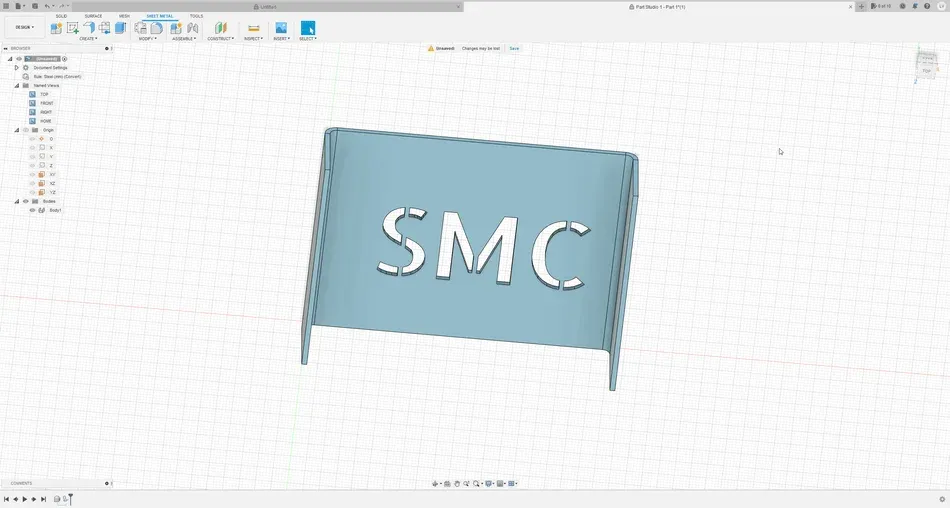The height and width of the screenshot is (508, 950).
Task: Select the FRONT named view
Action: (46, 103)
